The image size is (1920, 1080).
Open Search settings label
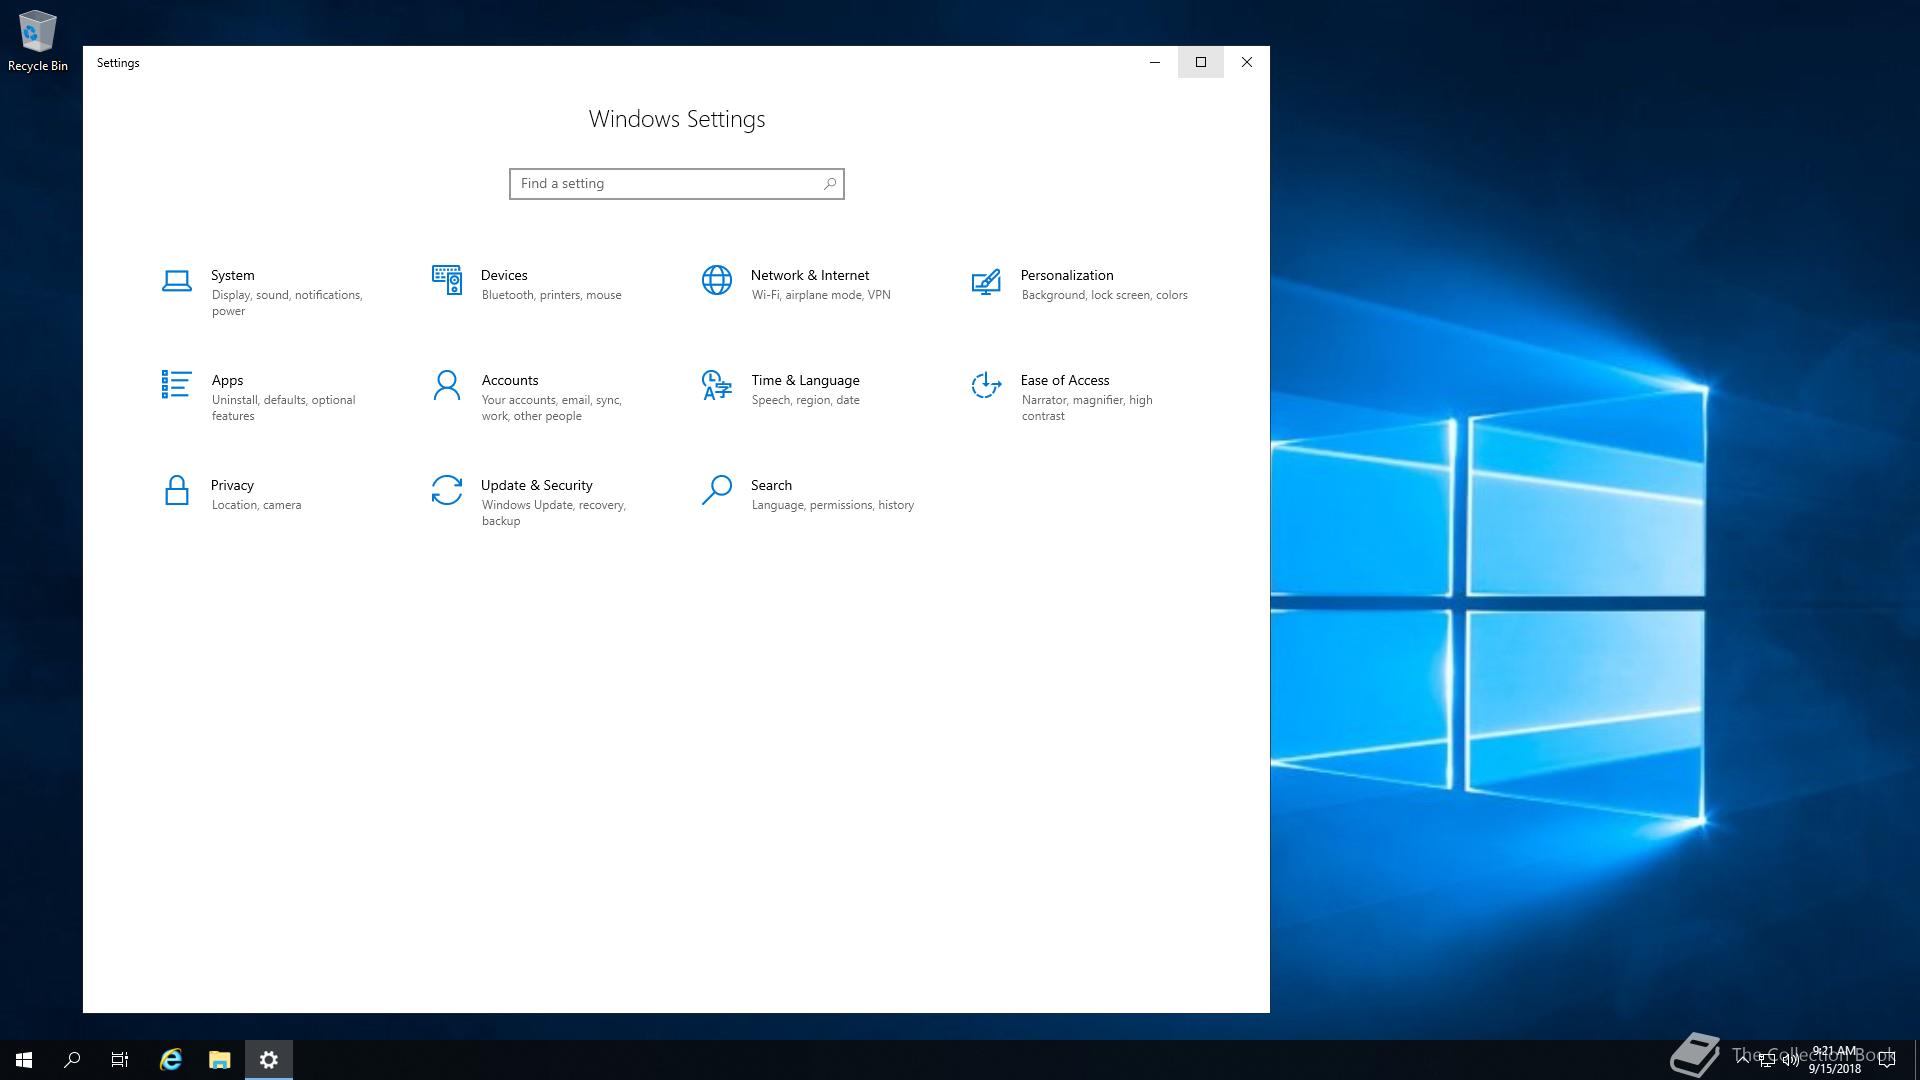coord(771,485)
